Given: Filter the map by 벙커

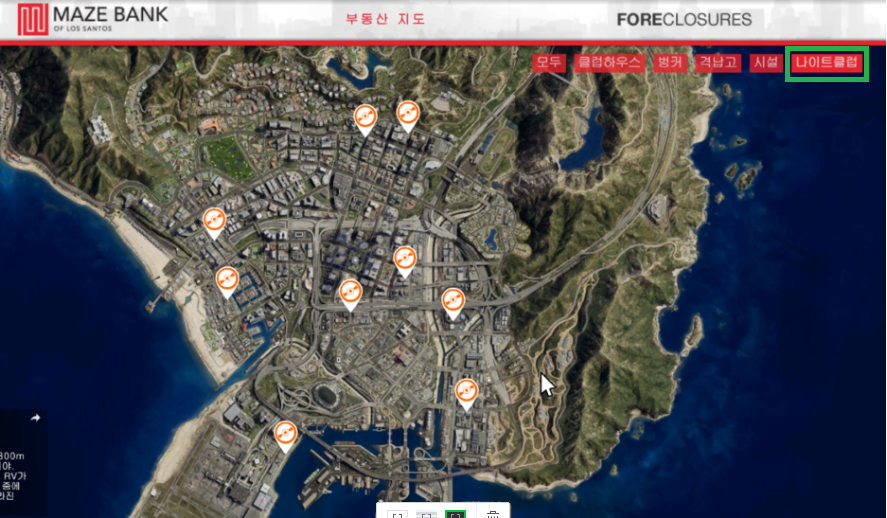Looking at the screenshot, I should pyautogui.click(x=670, y=62).
